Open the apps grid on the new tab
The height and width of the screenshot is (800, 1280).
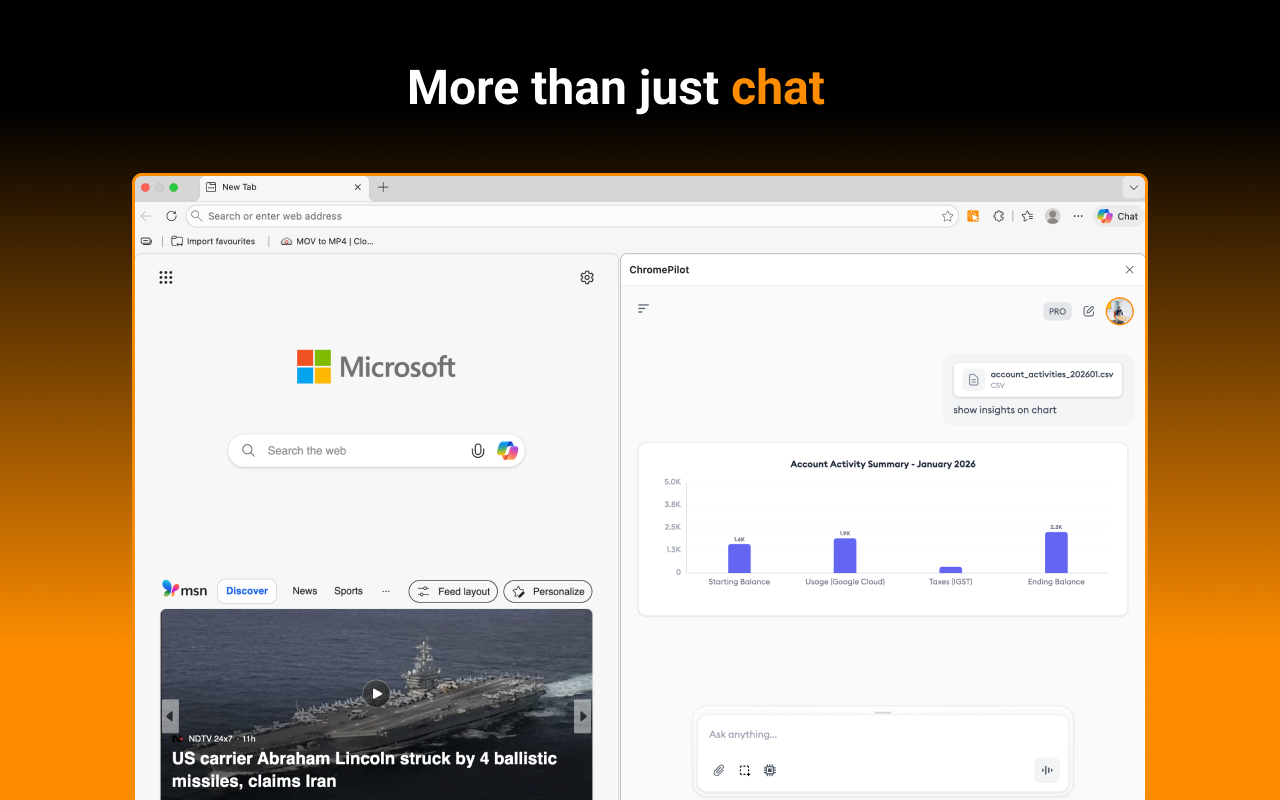[x=166, y=277]
